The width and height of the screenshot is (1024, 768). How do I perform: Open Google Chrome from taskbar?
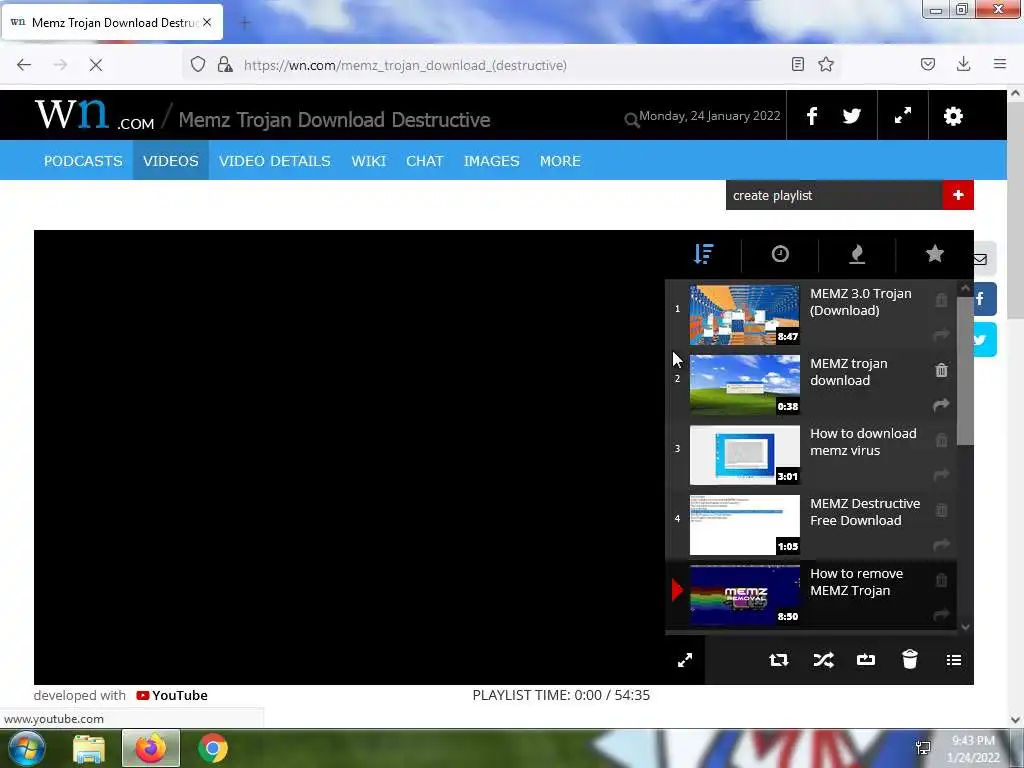(x=213, y=748)
